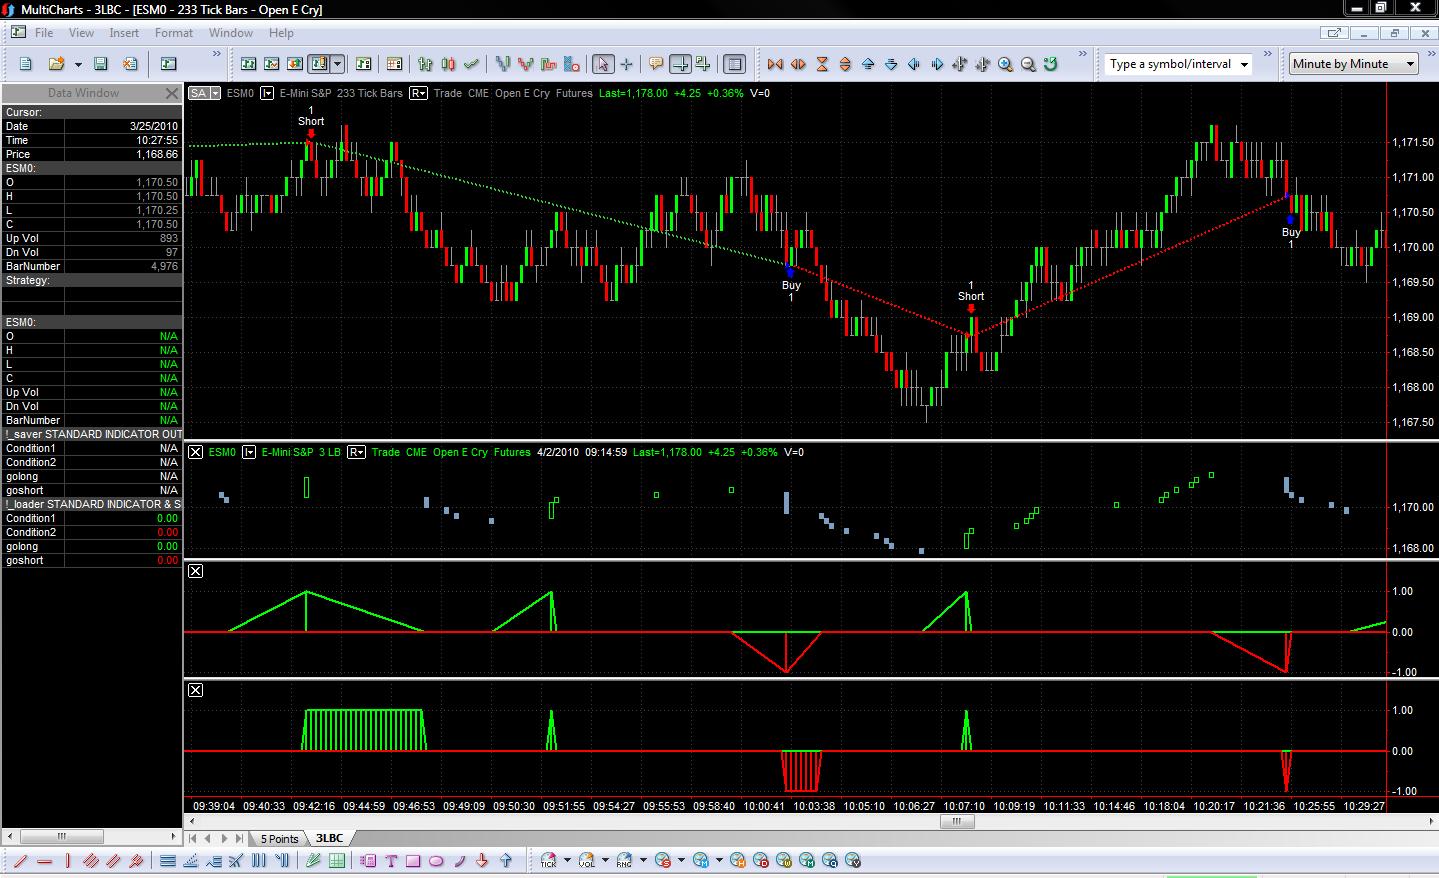Click the green checkmark toolbar icon

(x=471, y=64)
